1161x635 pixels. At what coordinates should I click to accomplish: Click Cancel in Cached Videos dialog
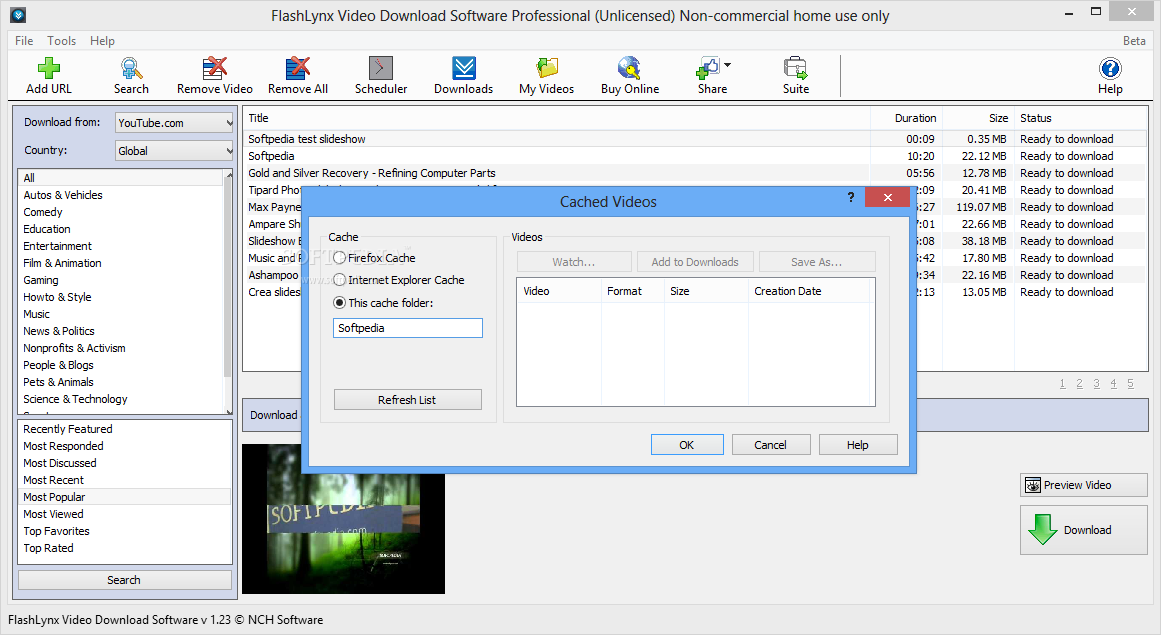point(771,445)
